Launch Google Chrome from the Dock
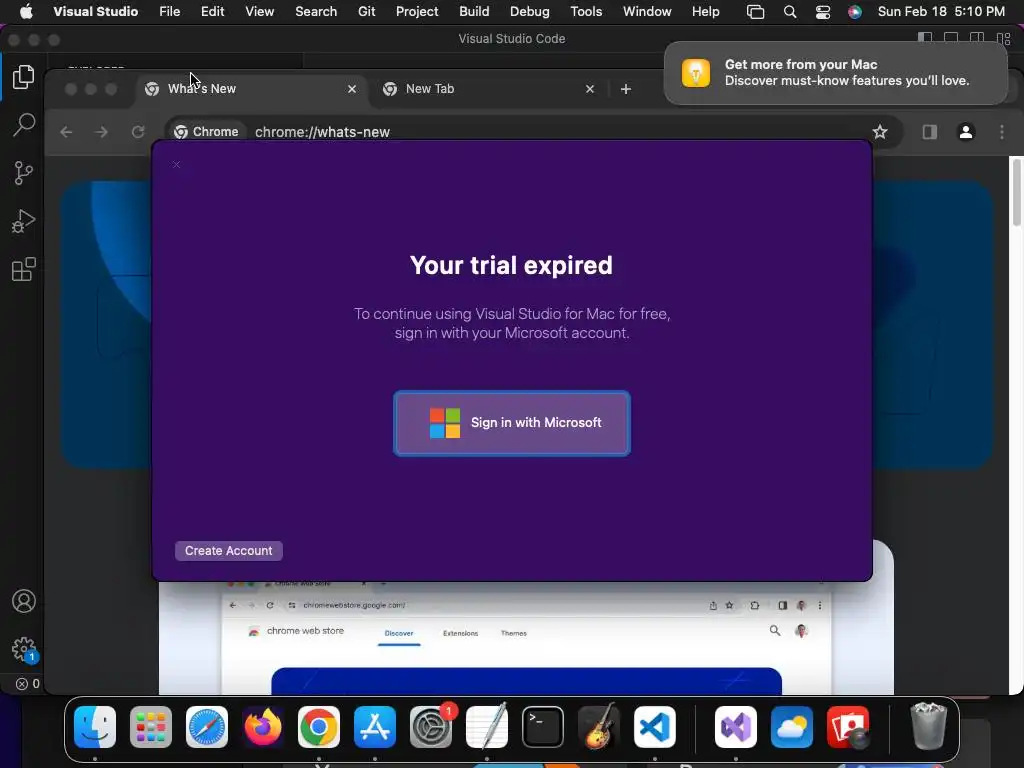Image resolution: width=1024 pixels, height=768 pixels. 319,727
